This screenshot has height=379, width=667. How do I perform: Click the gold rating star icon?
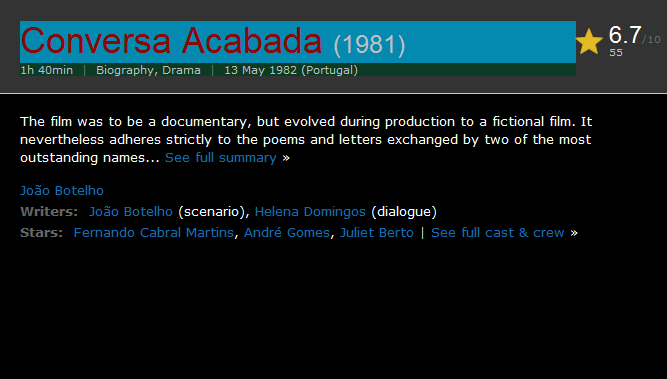589,41
